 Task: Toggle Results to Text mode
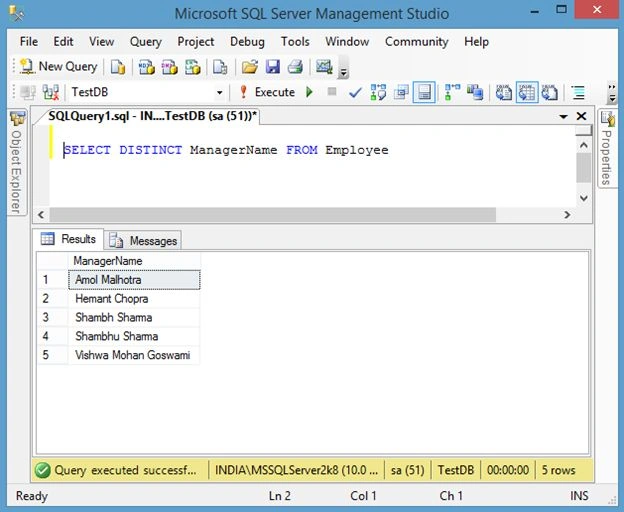[x=504, y=92]
